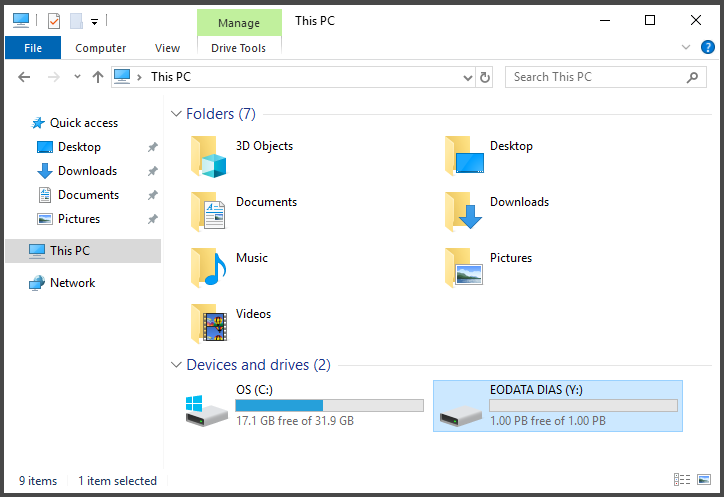Select Network in navigation pane
This screenshot has height=497, width=724.
(72, 283)
